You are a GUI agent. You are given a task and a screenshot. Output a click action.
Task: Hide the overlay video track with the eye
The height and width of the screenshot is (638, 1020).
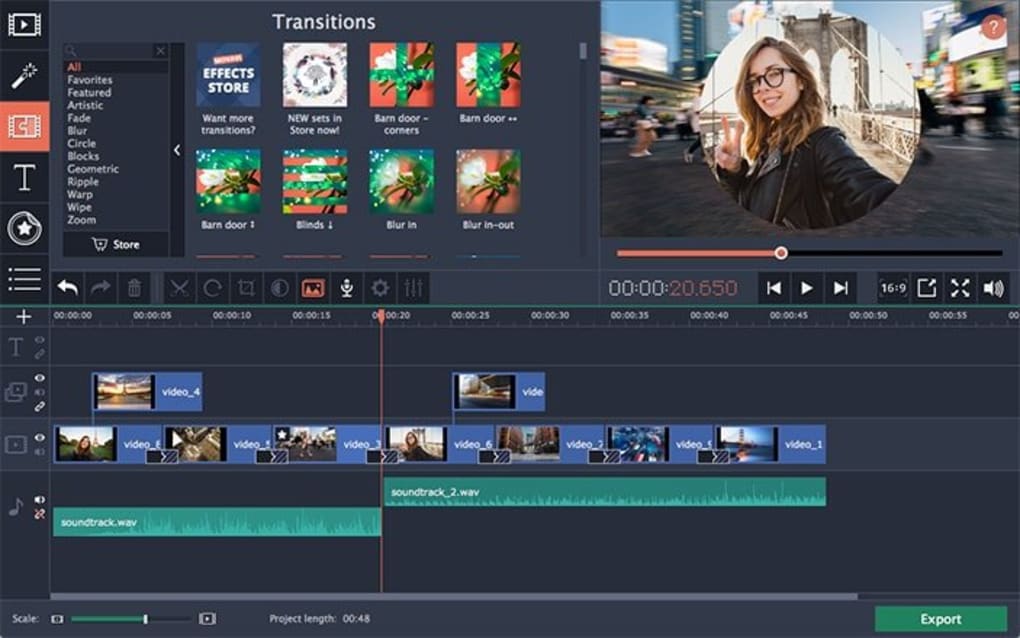coord(39,378)
